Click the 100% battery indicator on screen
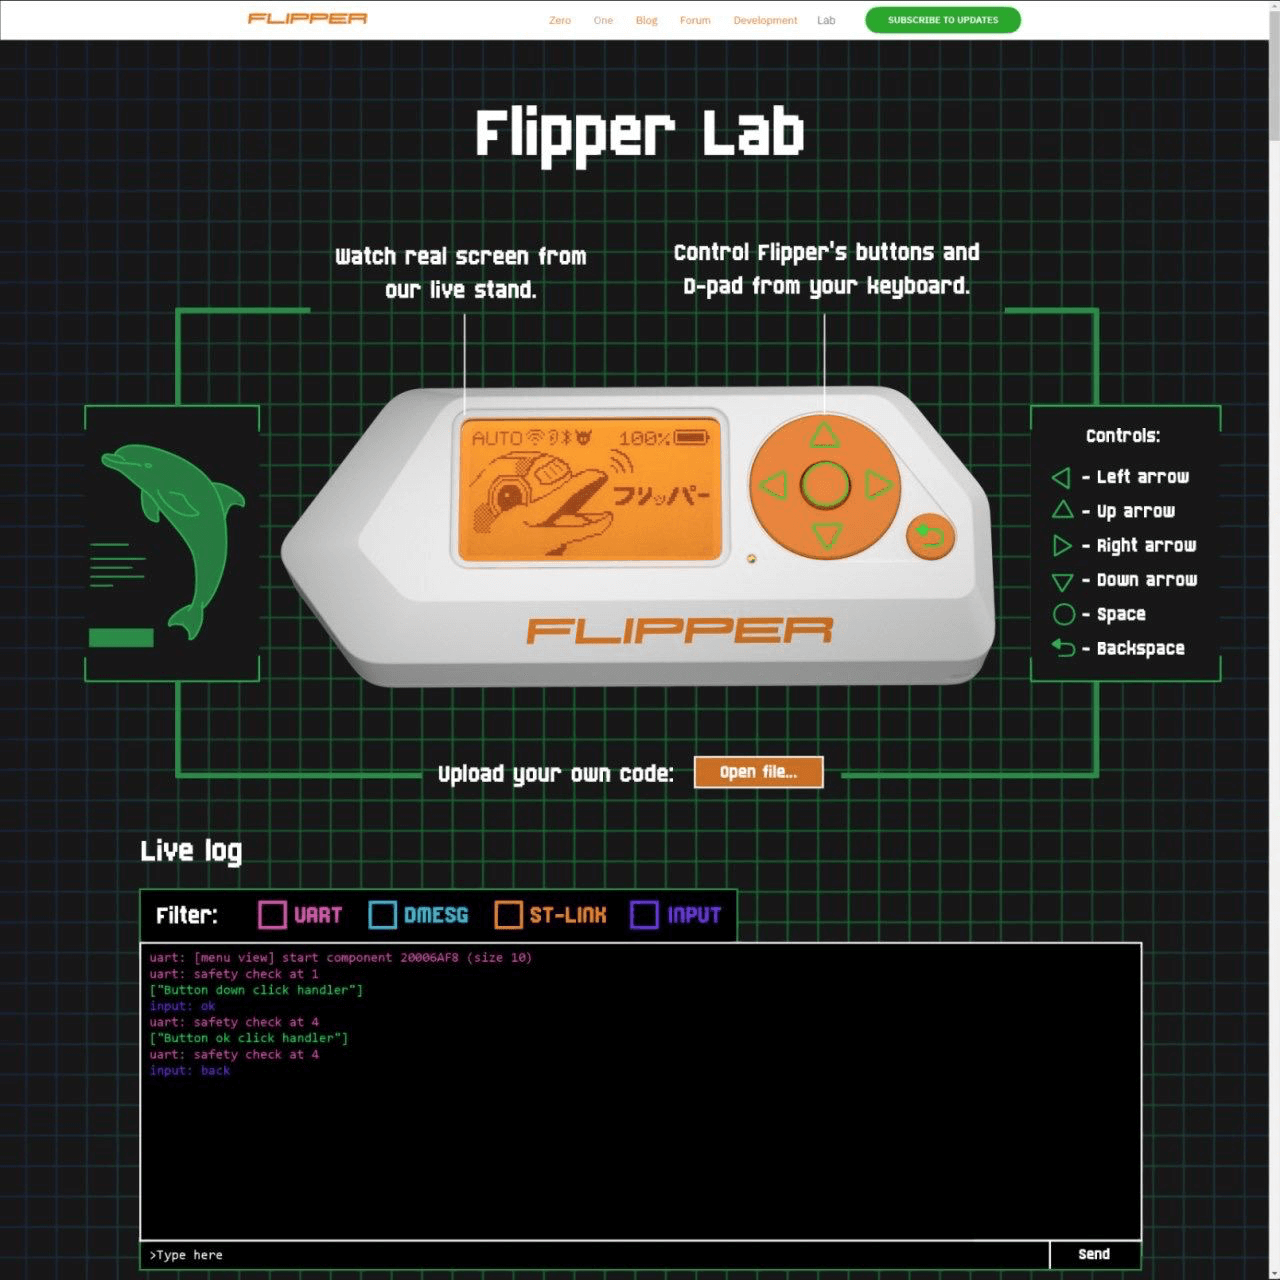The height and width of the screenshot is (1280, 1280). [x=663, y=438]
